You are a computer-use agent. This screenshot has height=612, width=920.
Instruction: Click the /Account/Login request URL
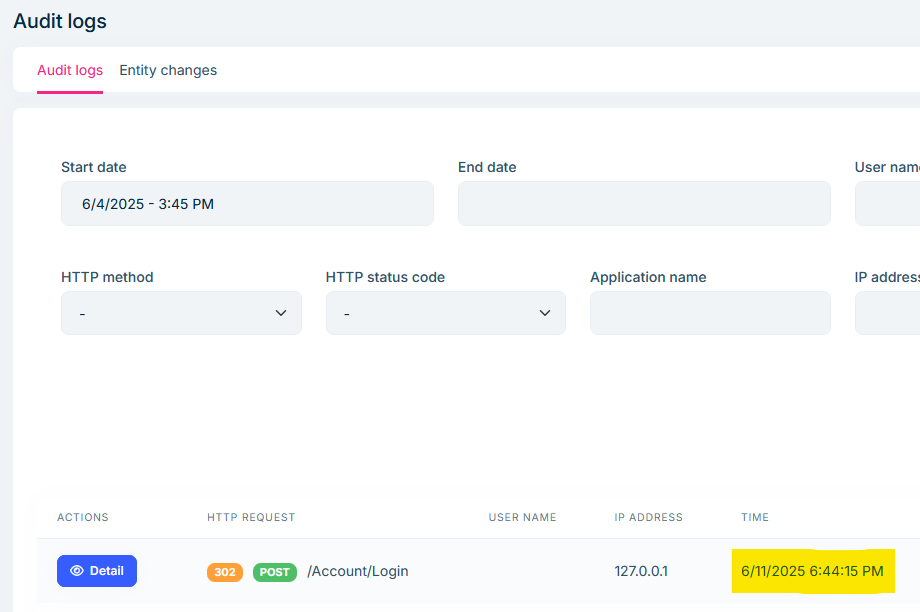358,571
